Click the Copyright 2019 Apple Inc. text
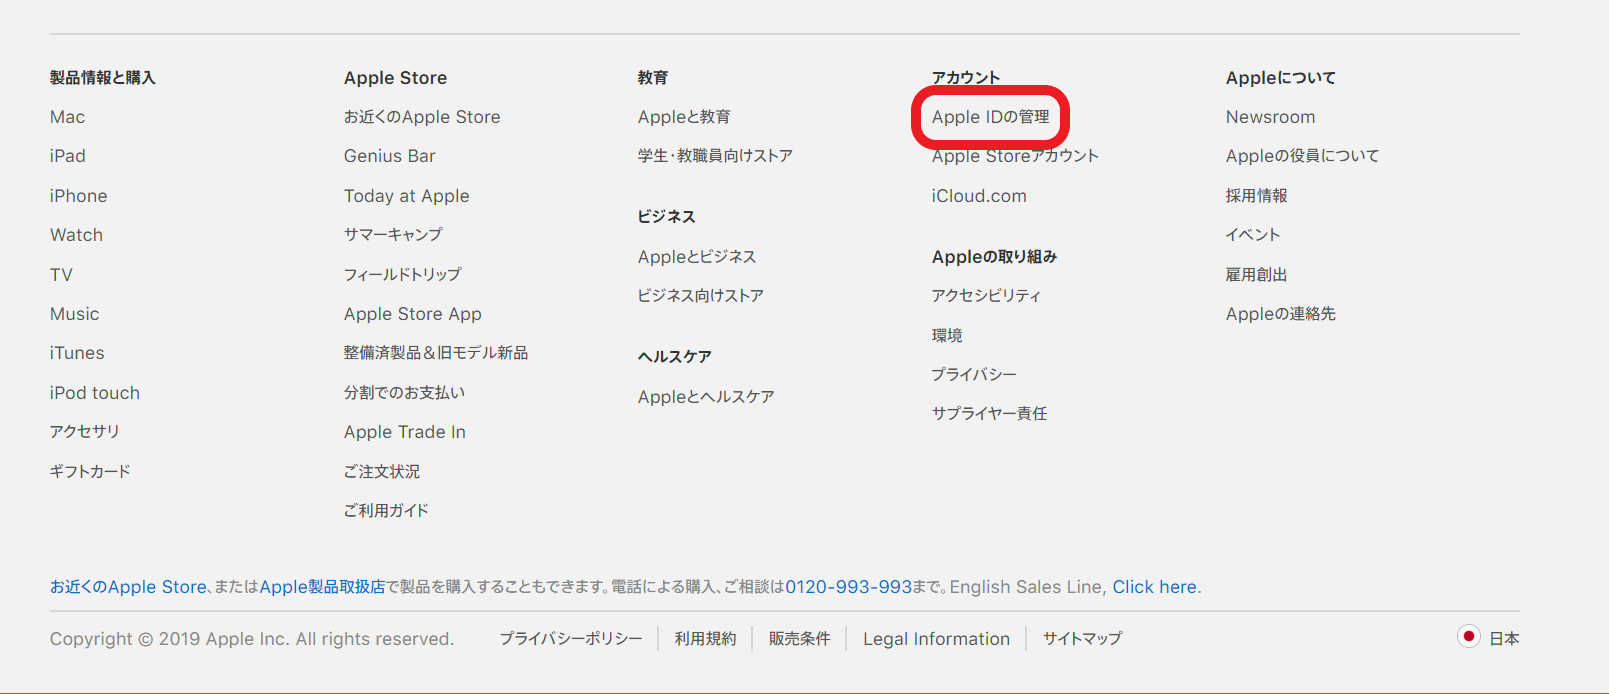The image size is (1609, 694). coord(252,639)
